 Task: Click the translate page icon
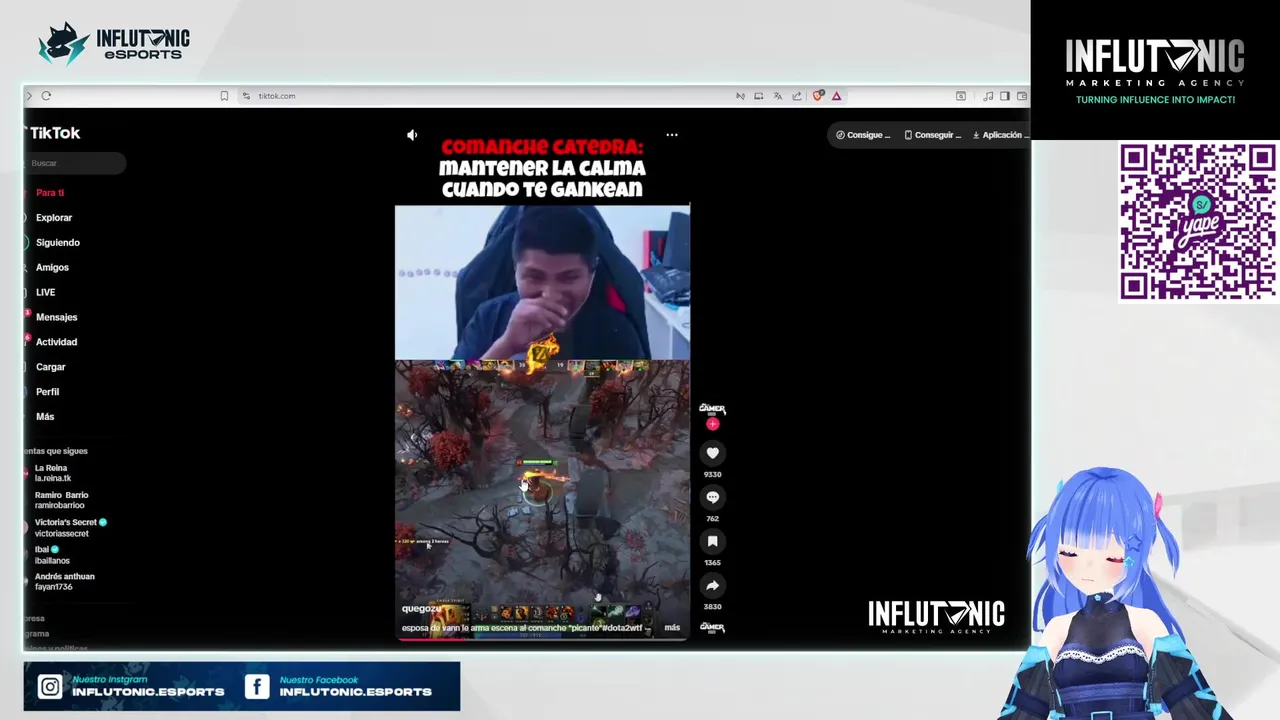777,96
